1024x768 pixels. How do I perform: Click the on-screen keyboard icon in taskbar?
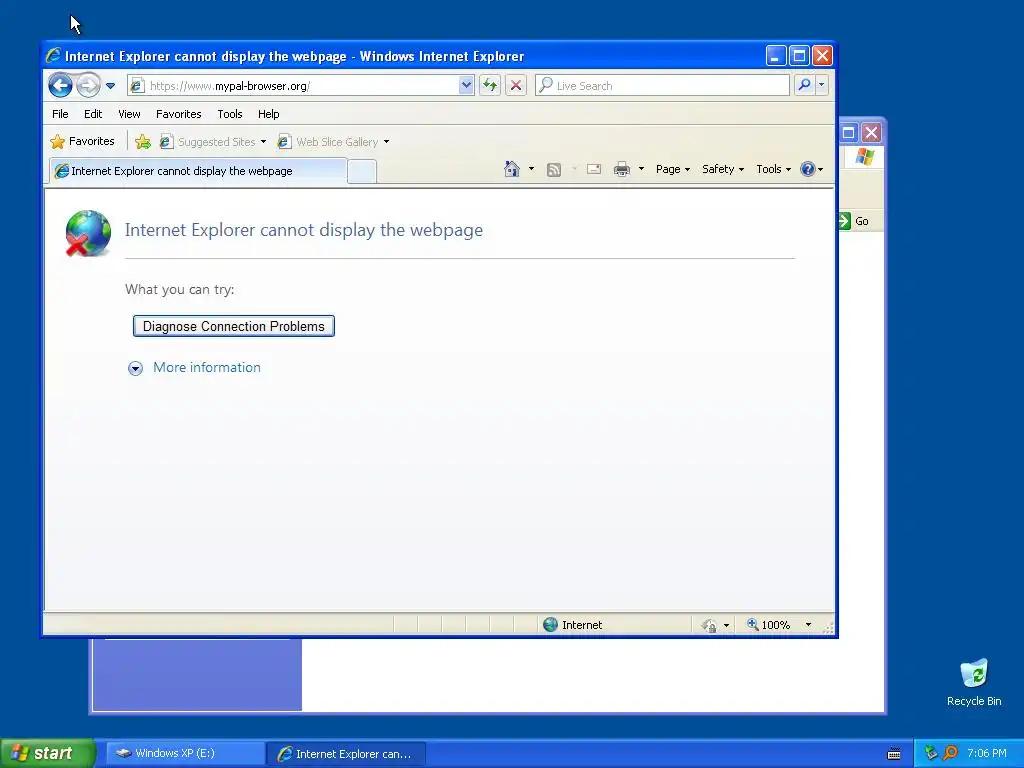894,754
